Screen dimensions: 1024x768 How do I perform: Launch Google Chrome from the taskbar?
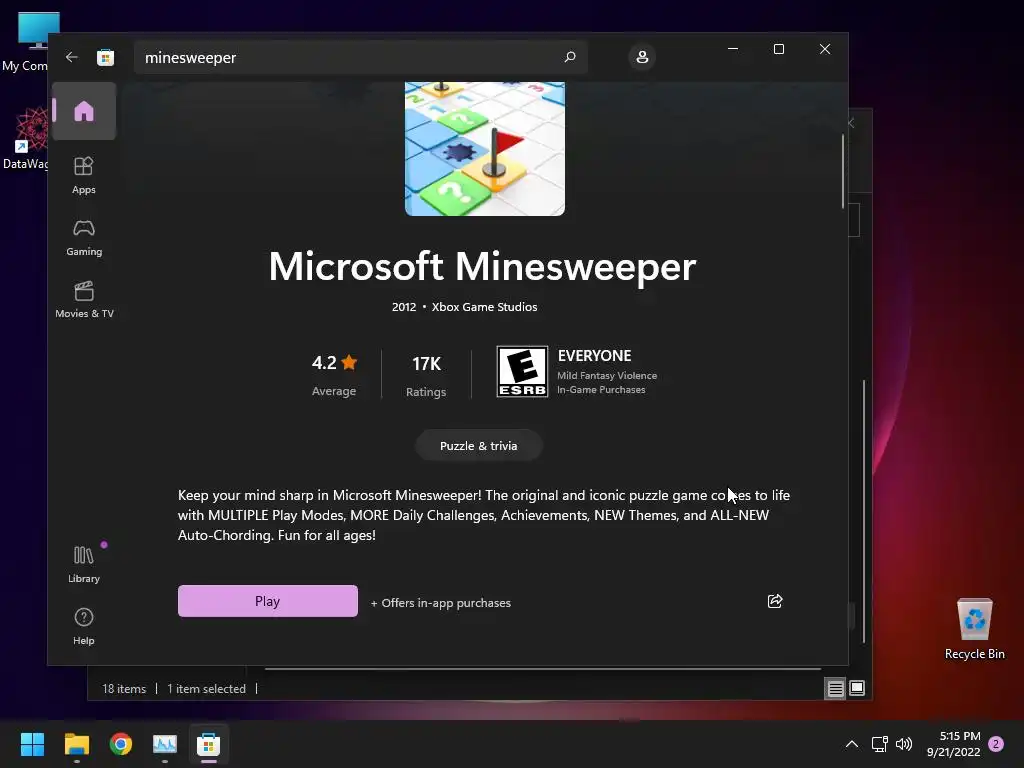(121, 744)
